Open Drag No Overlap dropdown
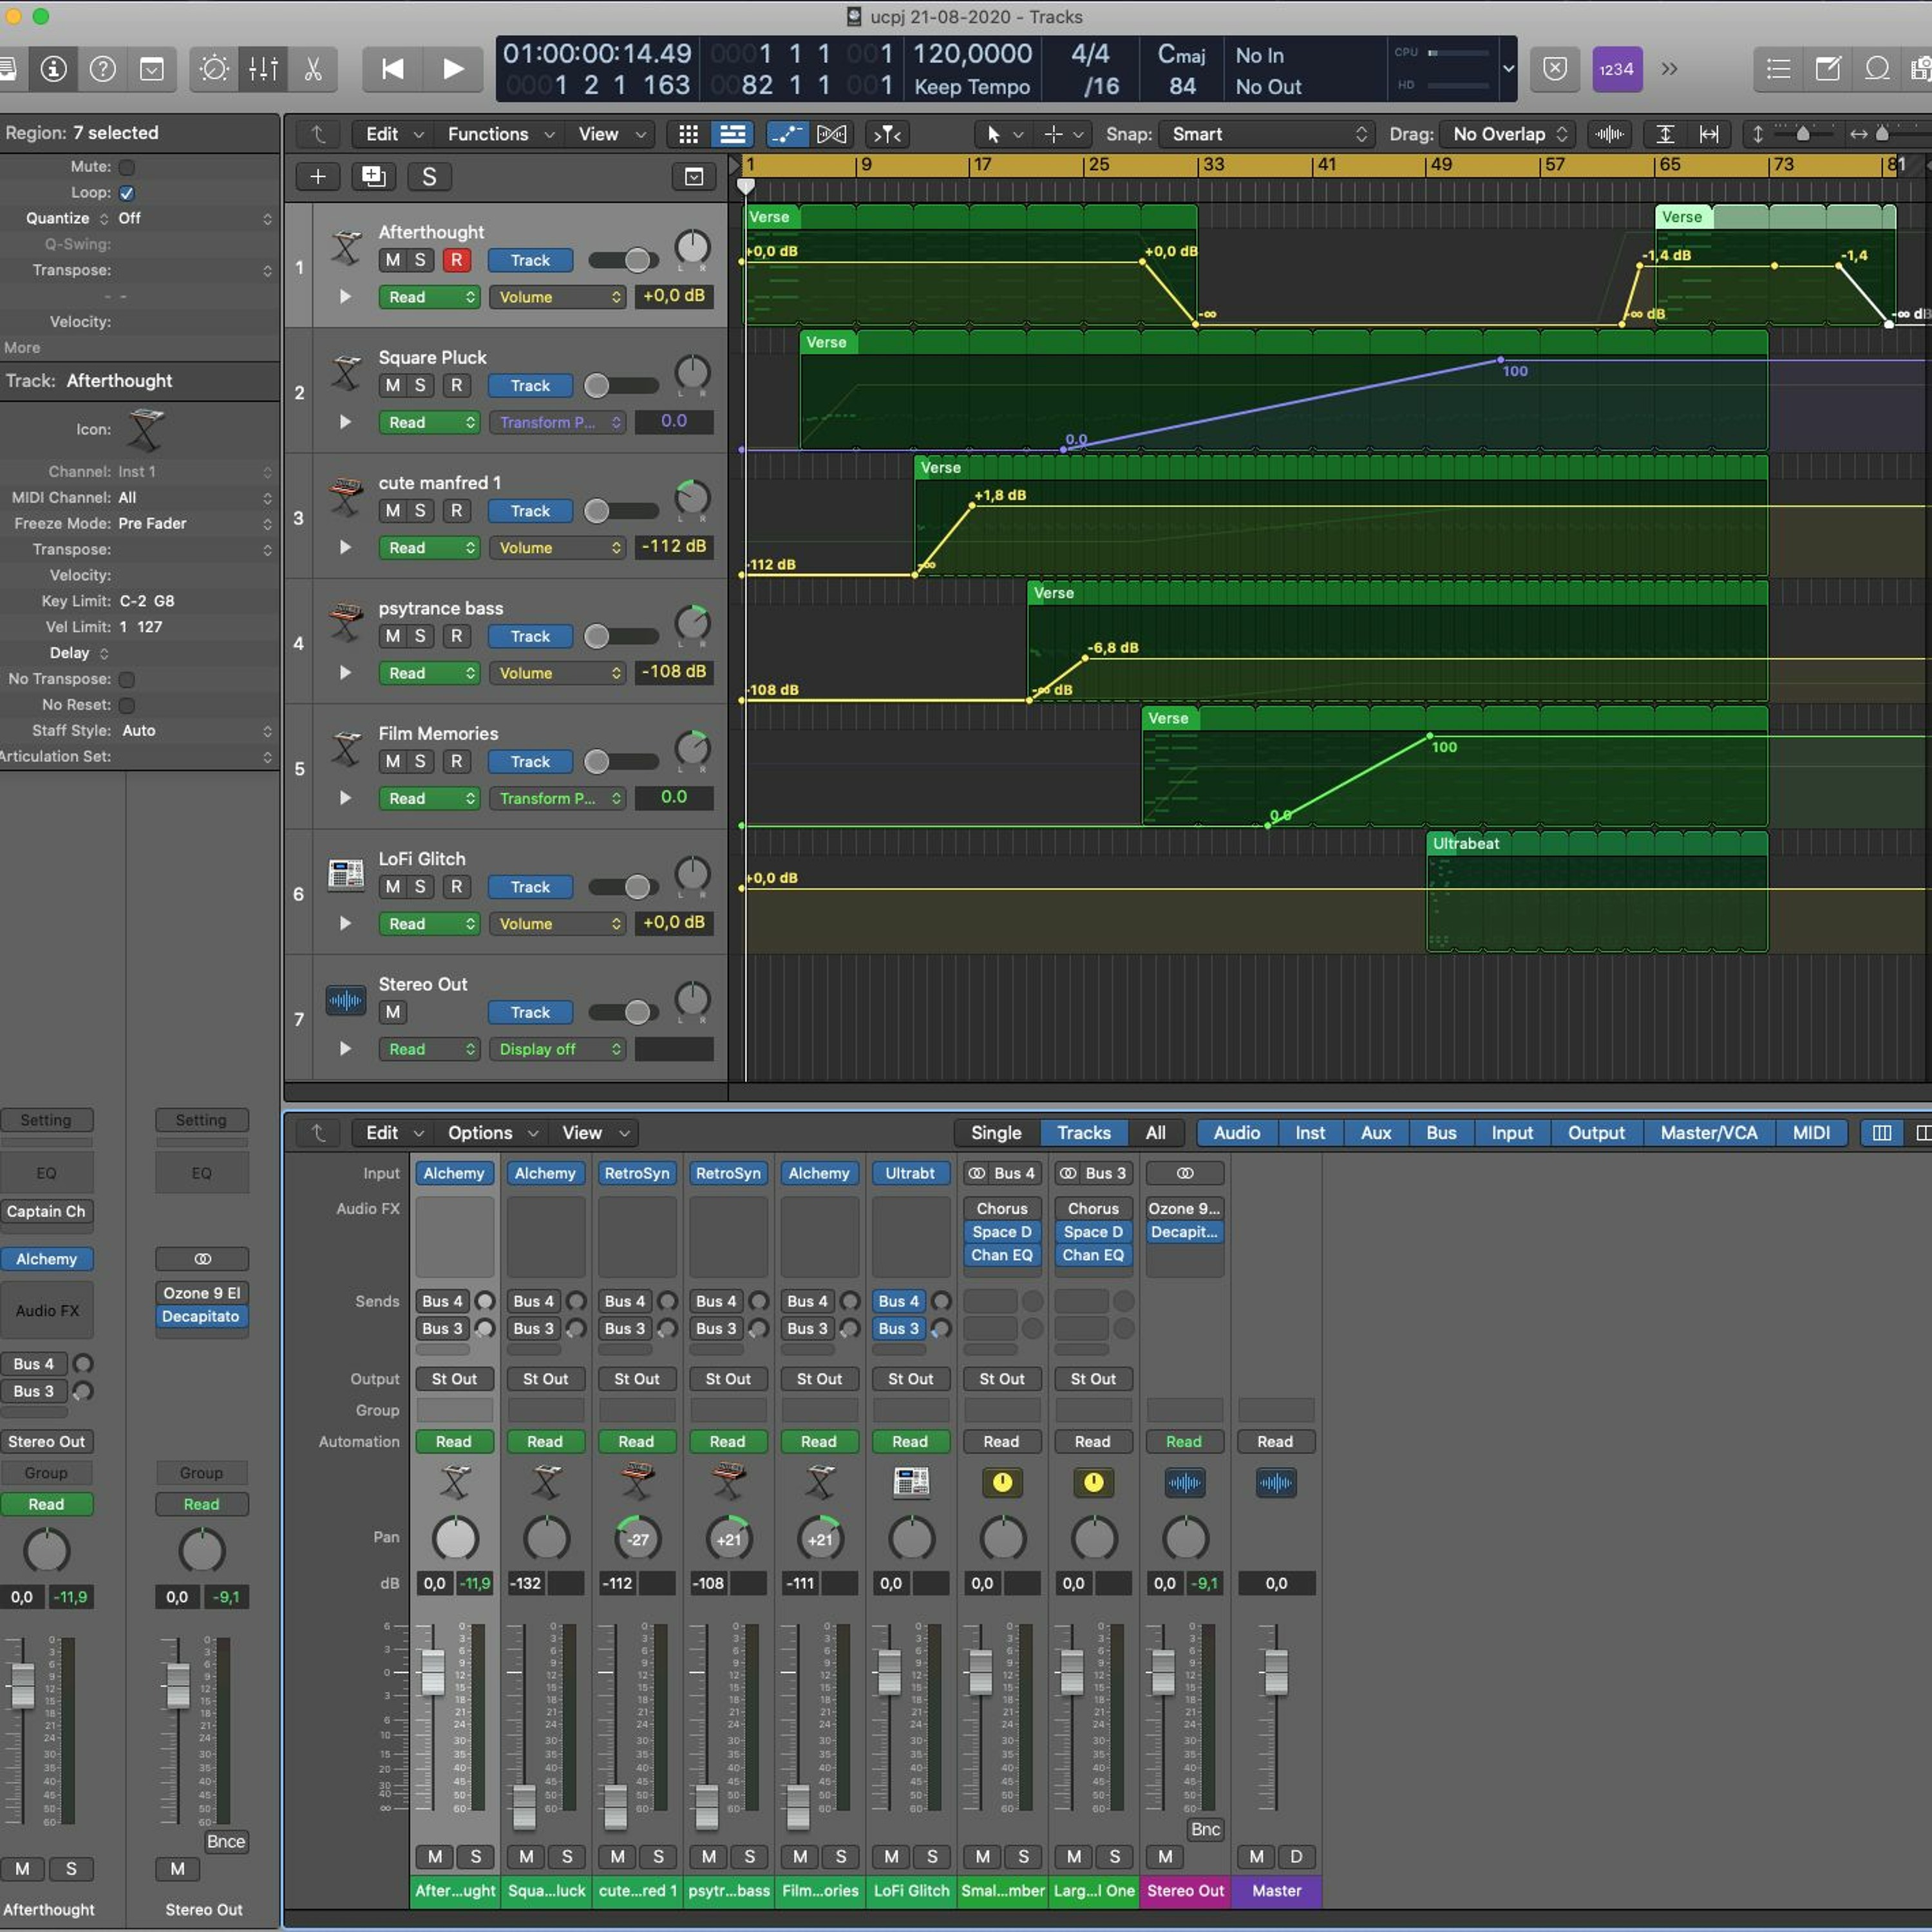This screenshot has width=1932, height=1932. tap(1508, 134)
